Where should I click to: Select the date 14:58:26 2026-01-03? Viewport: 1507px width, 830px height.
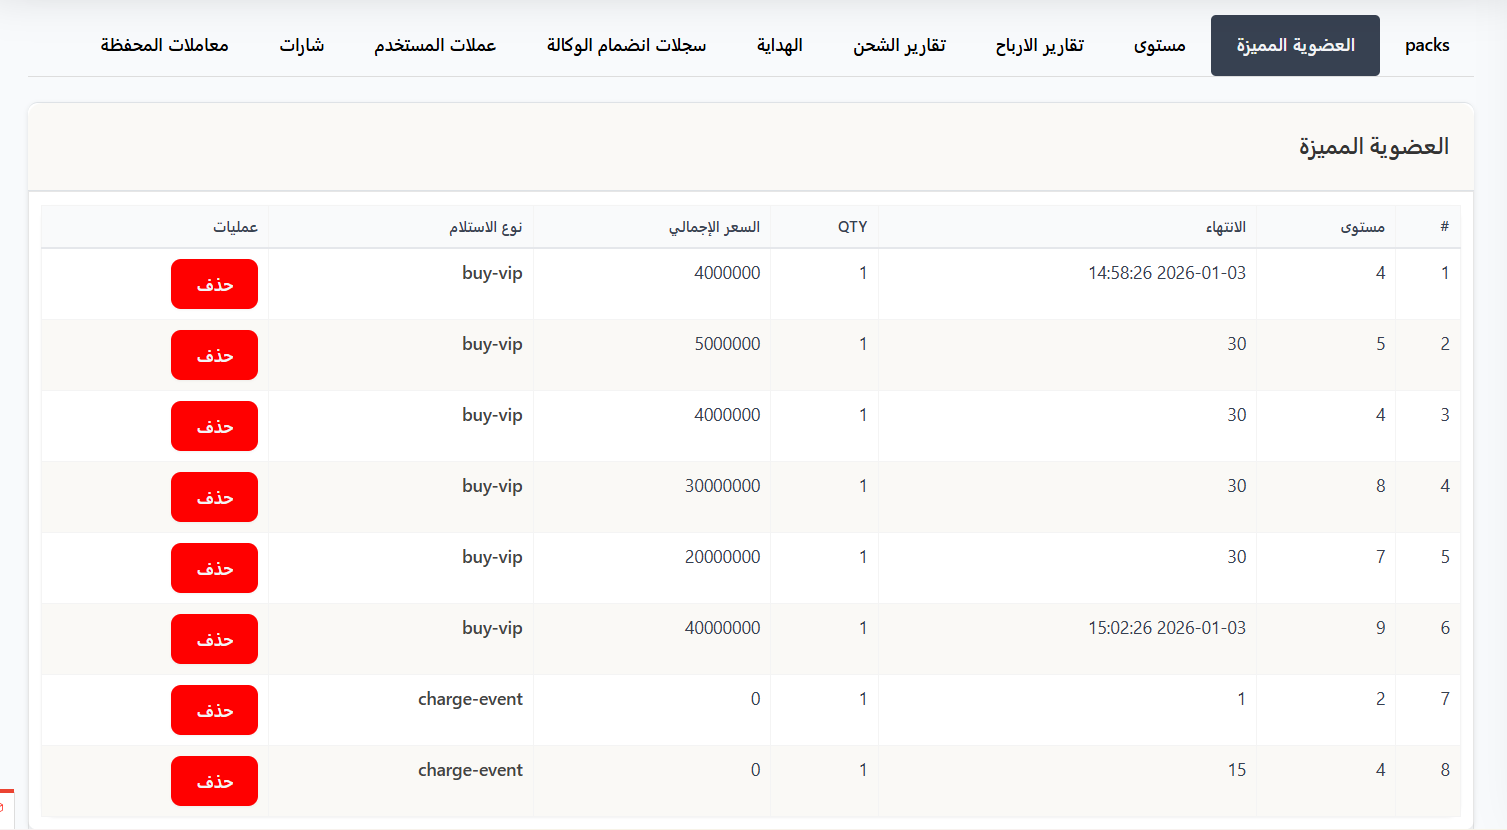tap(1167, 273)
